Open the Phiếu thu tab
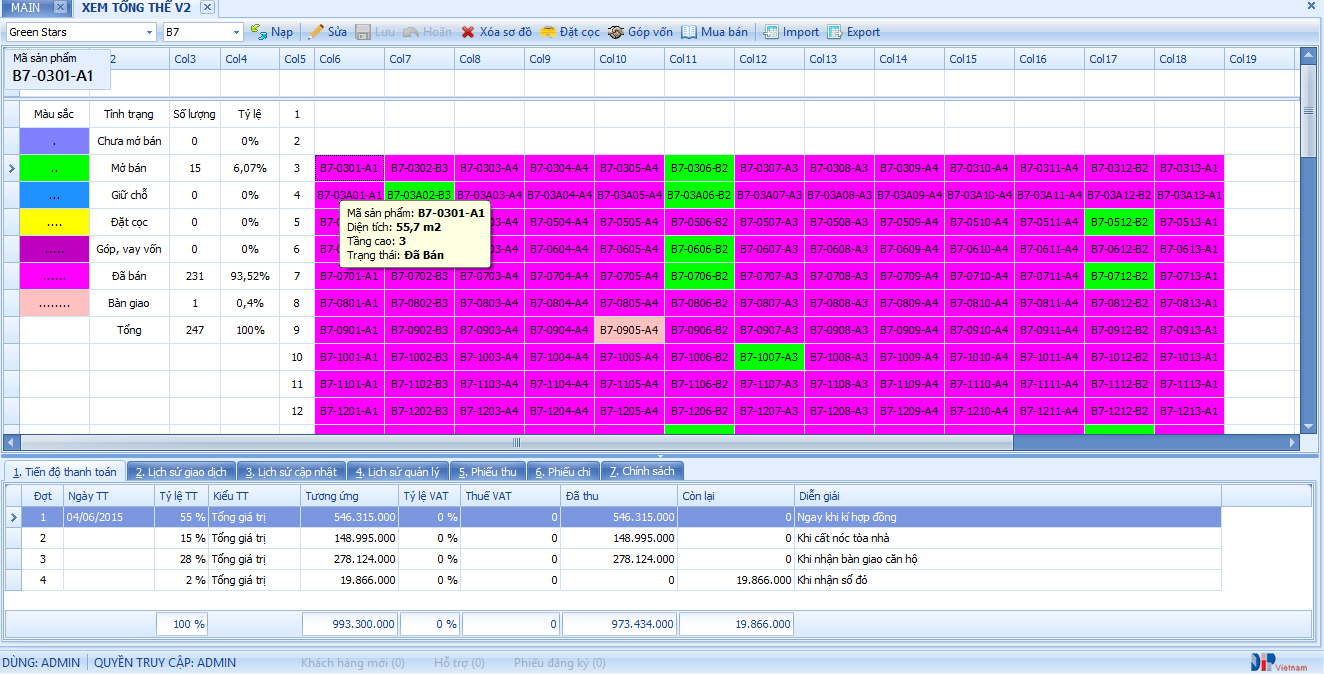The width and height of the screenshot is (1324, 674). 487,471
